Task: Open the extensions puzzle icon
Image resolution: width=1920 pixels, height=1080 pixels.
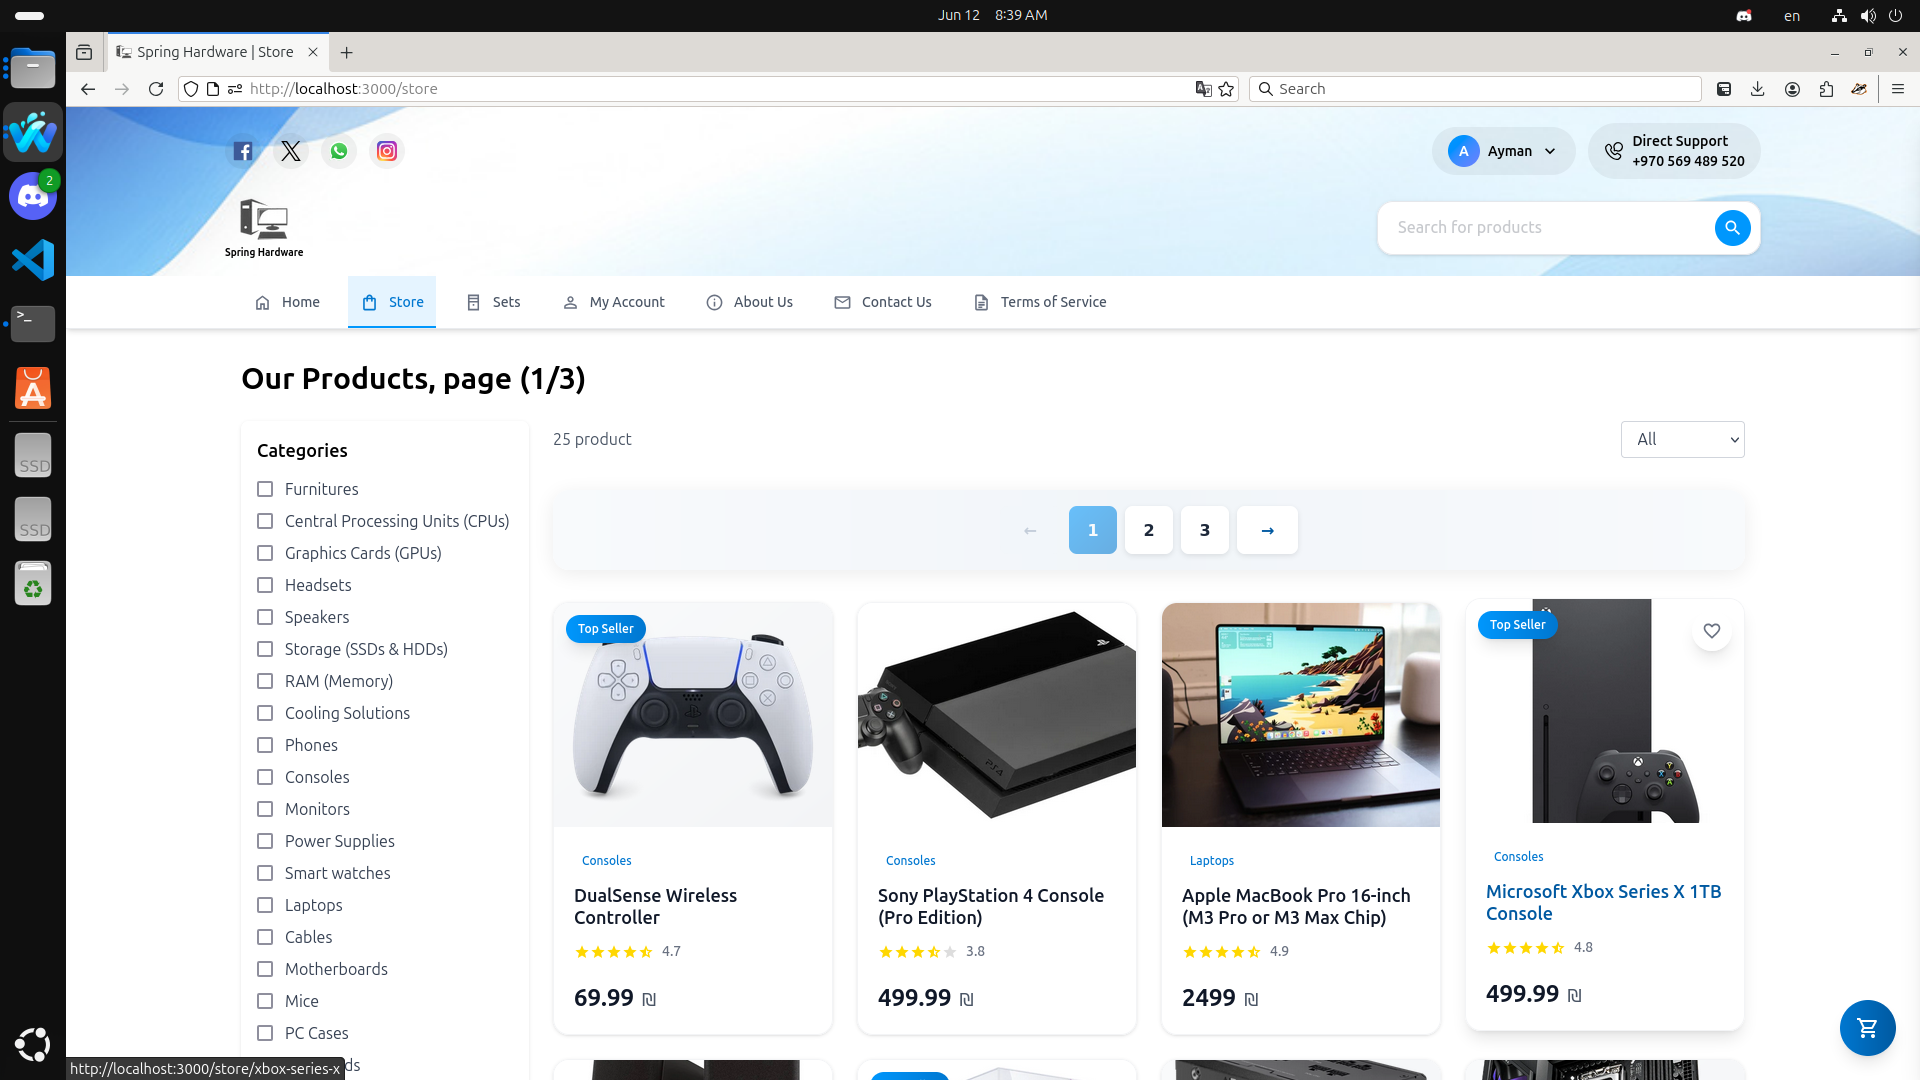Action: (x=1826, y=89)
